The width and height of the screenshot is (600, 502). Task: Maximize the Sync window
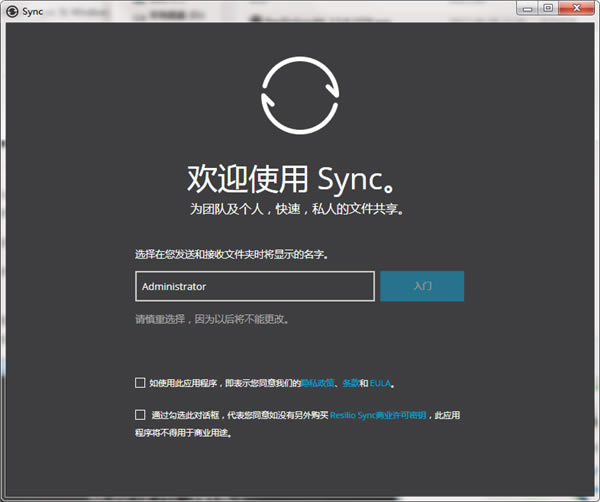548,9
